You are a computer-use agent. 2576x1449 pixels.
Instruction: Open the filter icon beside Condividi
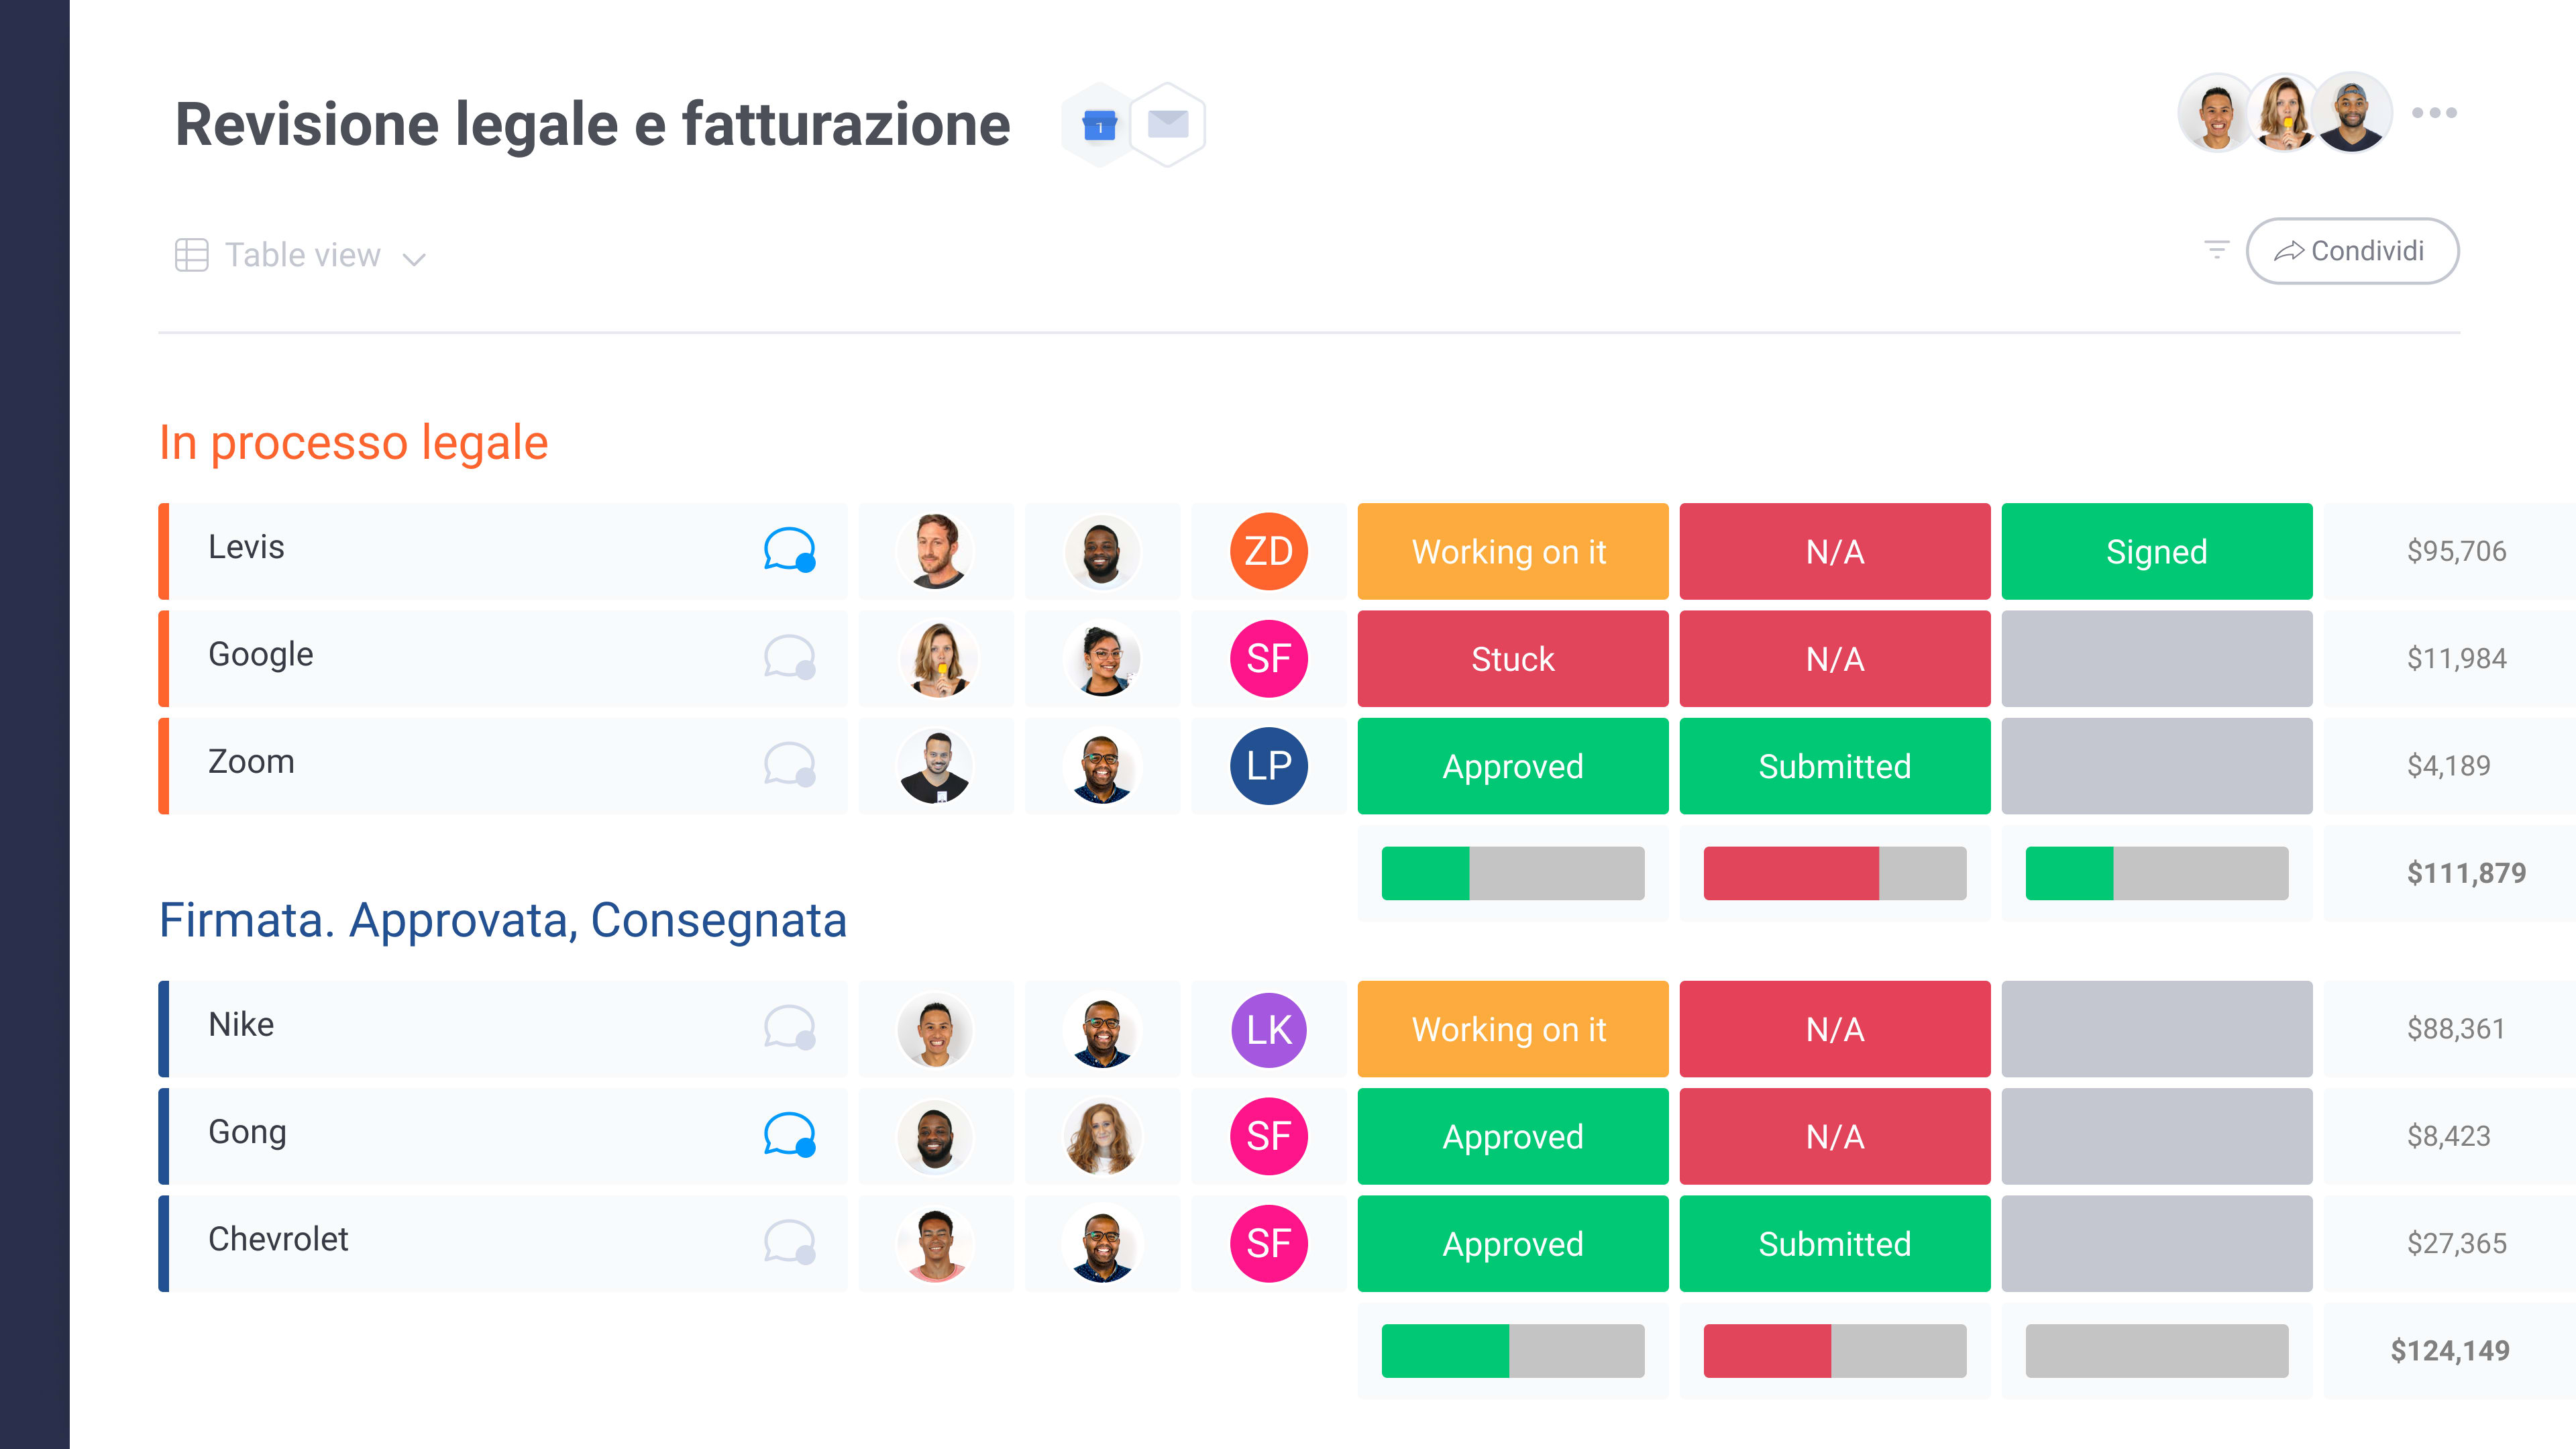tap(2216, 250)
